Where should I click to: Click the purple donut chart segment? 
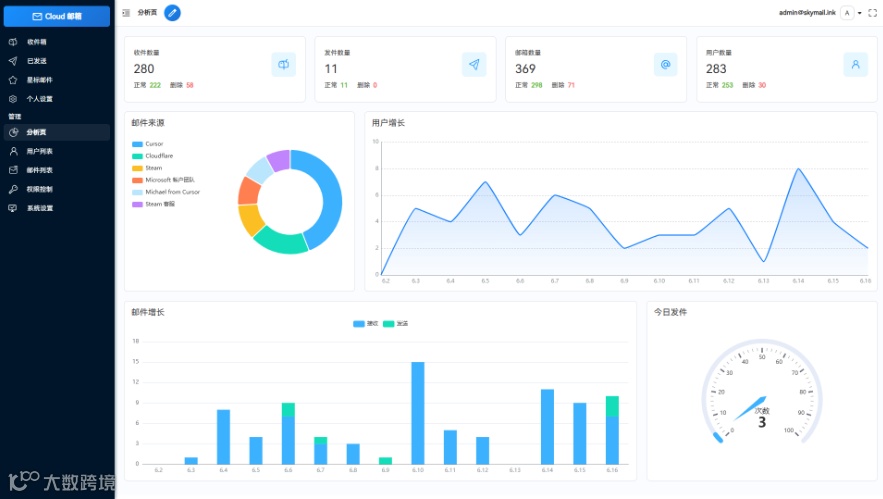point(278,160)
